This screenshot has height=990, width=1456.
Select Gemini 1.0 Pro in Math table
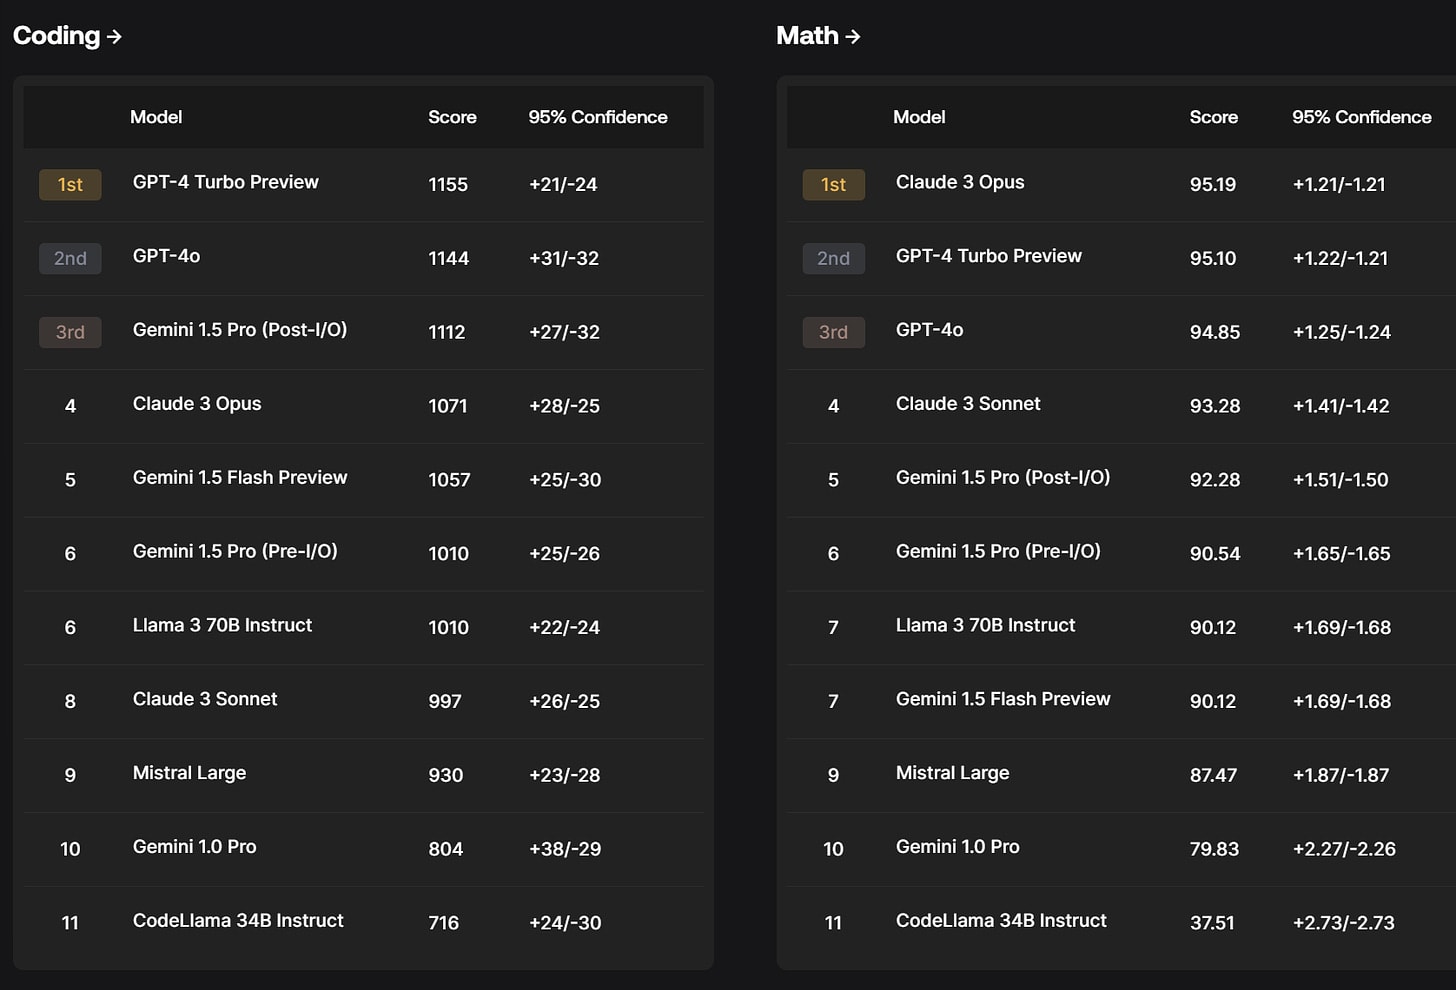click(x=957, y=847)
